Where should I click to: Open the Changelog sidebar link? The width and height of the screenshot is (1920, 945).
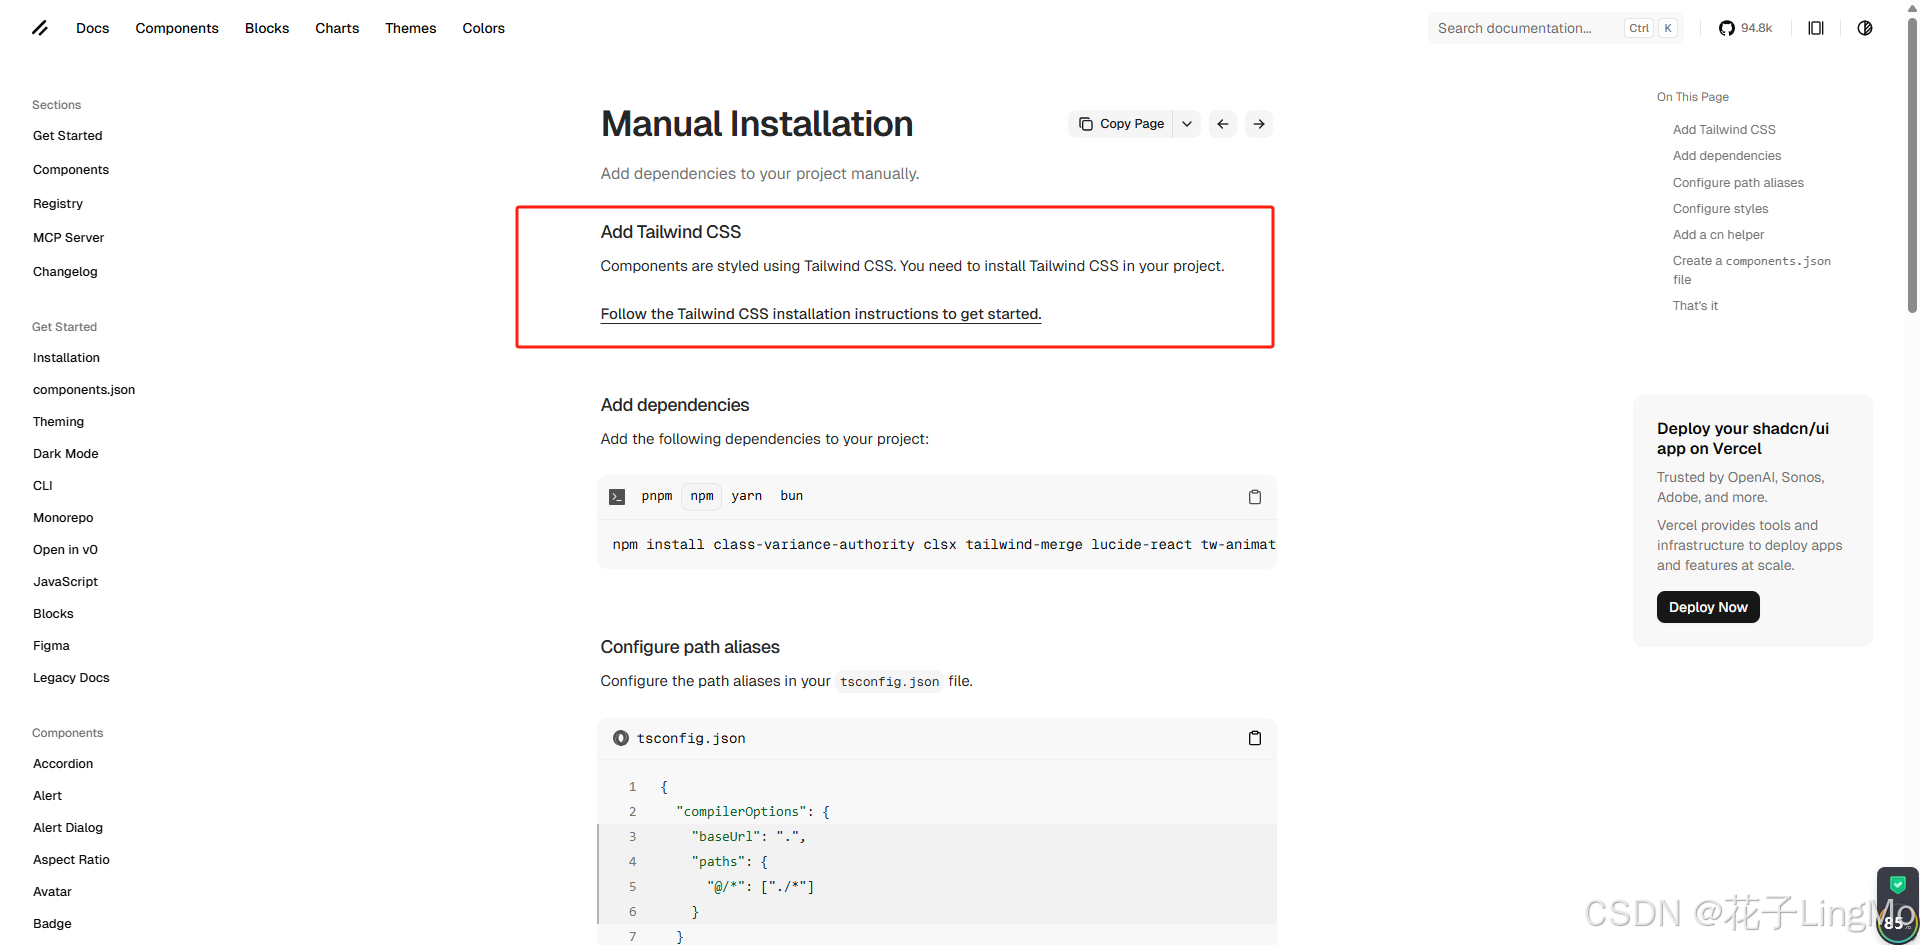65,272
